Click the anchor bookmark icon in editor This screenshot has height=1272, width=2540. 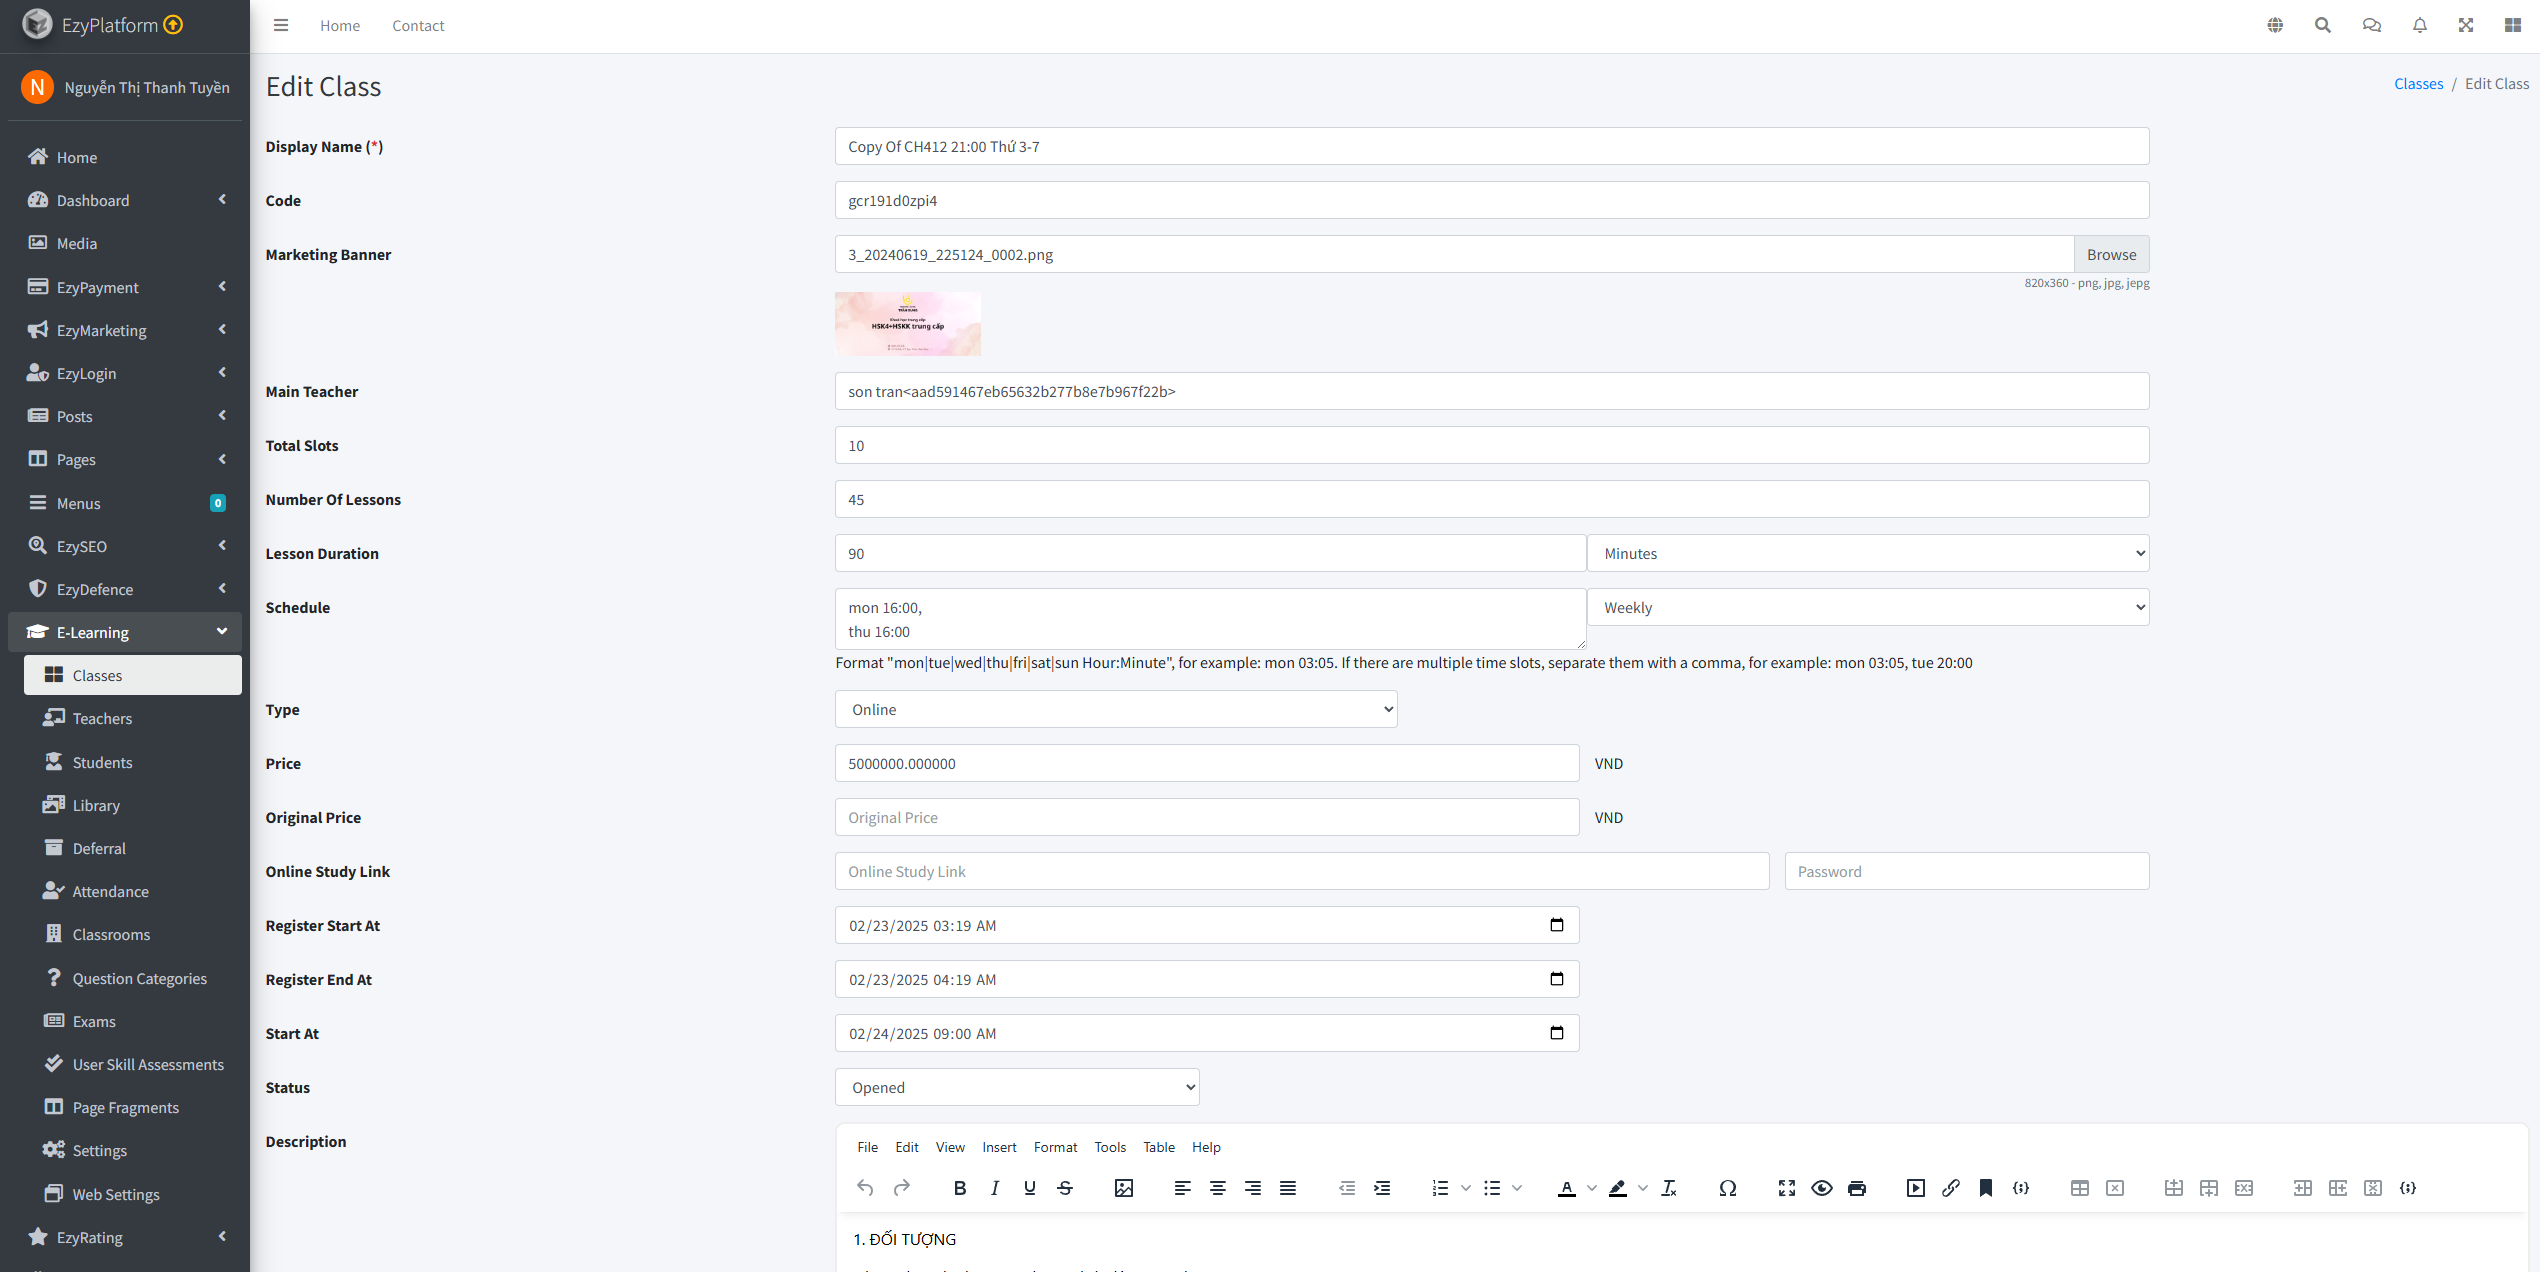[1985, 1188]
